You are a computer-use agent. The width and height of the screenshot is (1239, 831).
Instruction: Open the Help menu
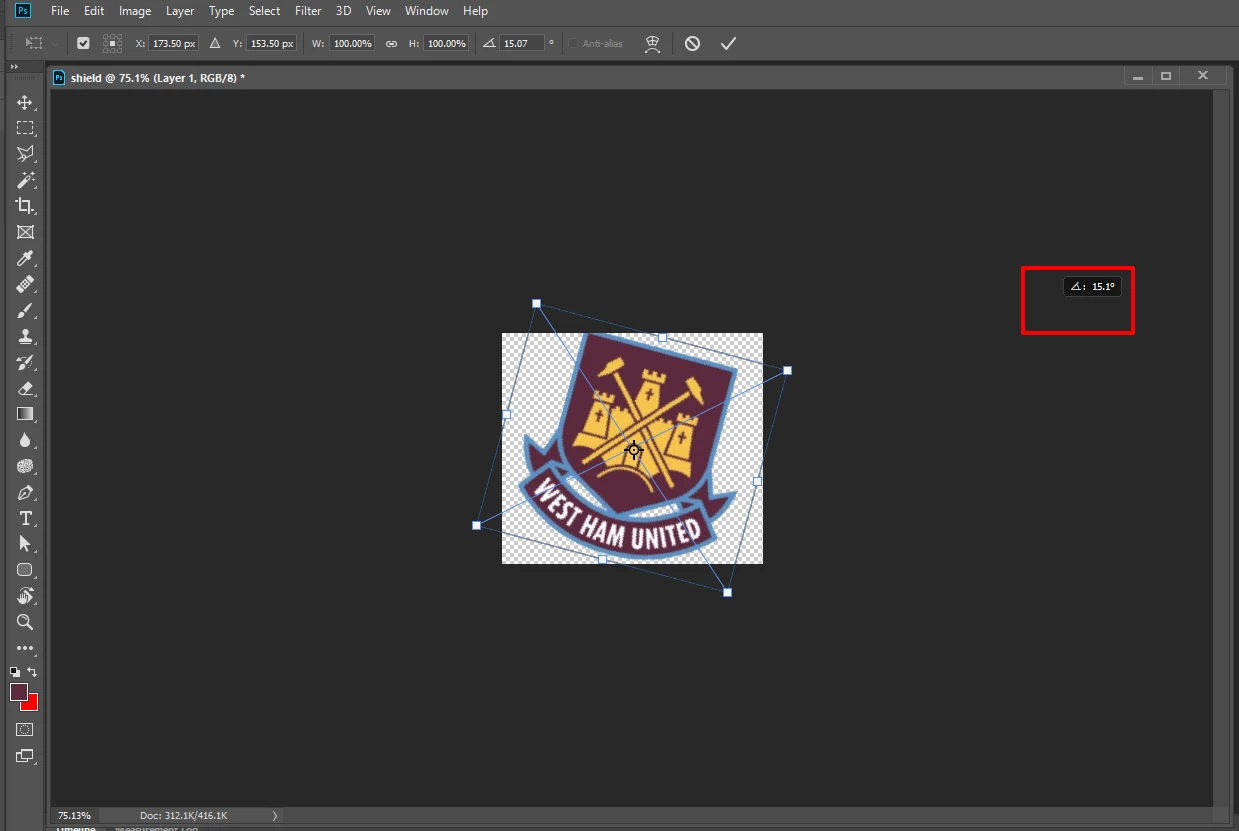tap(476, 11)
